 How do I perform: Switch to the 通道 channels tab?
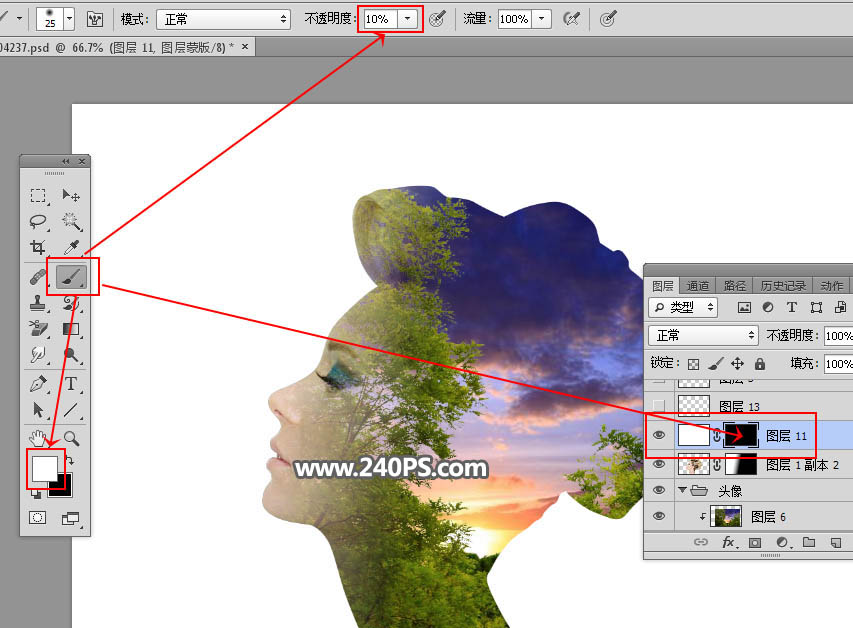[699, 286]
